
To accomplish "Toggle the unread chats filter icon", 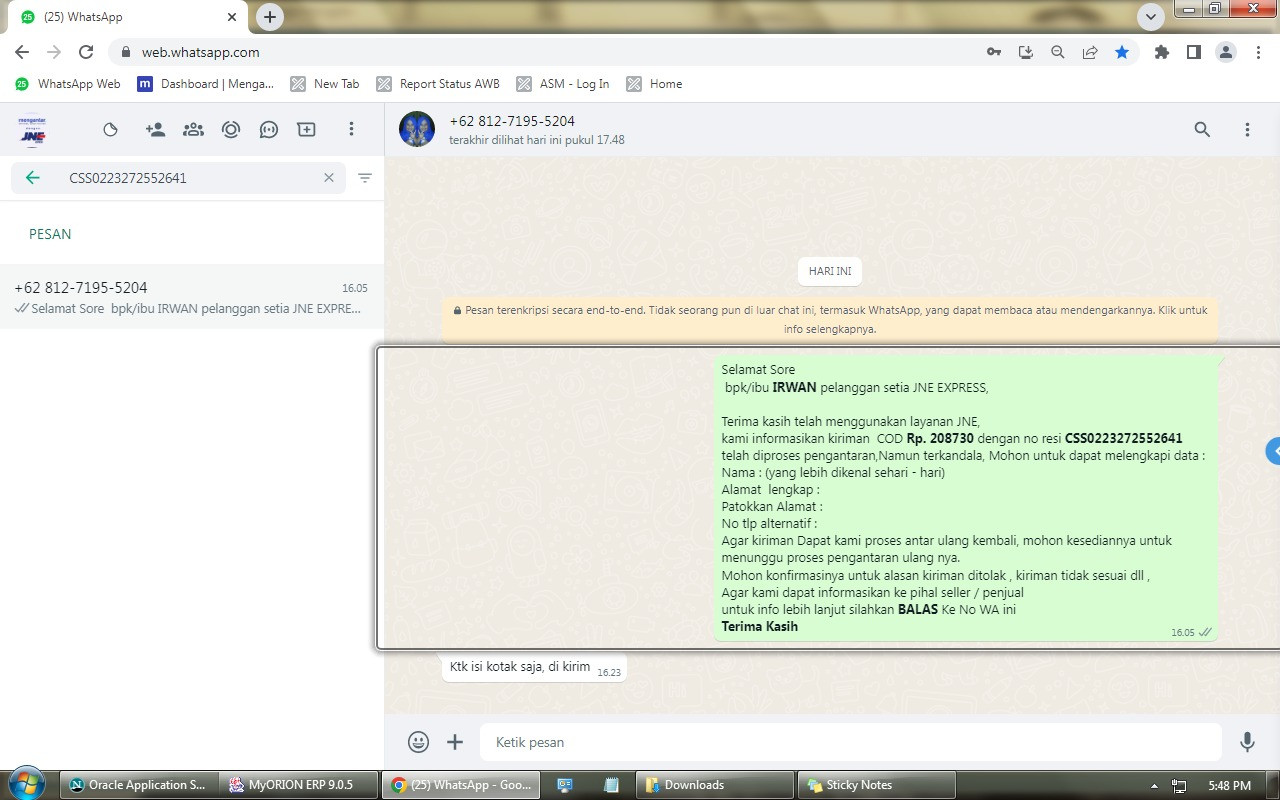I will point(365,178).
